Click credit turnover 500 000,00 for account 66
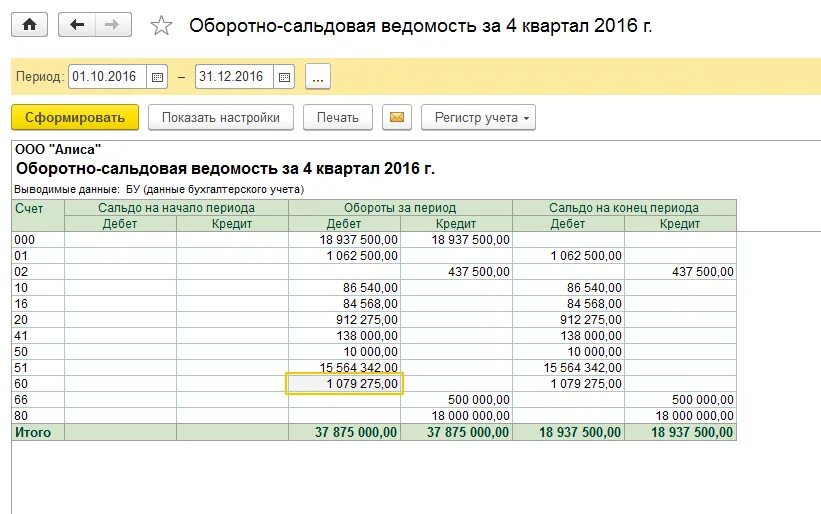The height and width of the screenshot is (514, 821). tap(456, 399)
